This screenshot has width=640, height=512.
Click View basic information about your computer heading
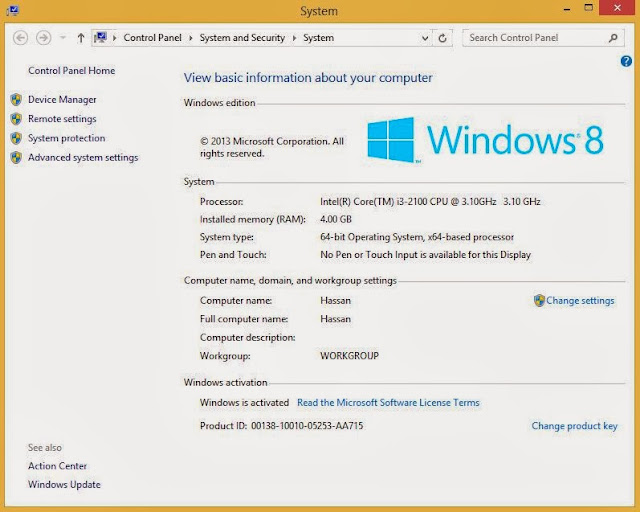tap(308, 78)
